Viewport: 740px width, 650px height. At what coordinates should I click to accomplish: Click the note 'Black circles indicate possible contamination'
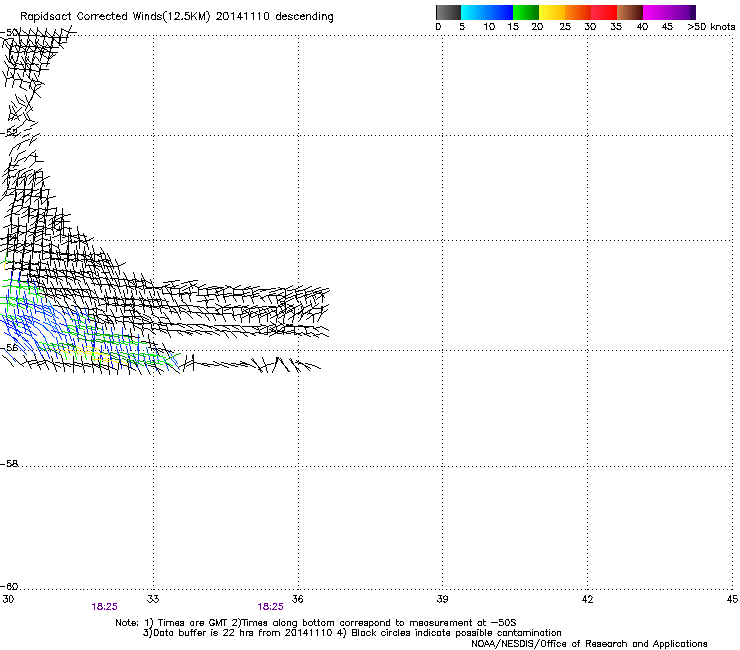pyautogui.click(x=455, y=633)
